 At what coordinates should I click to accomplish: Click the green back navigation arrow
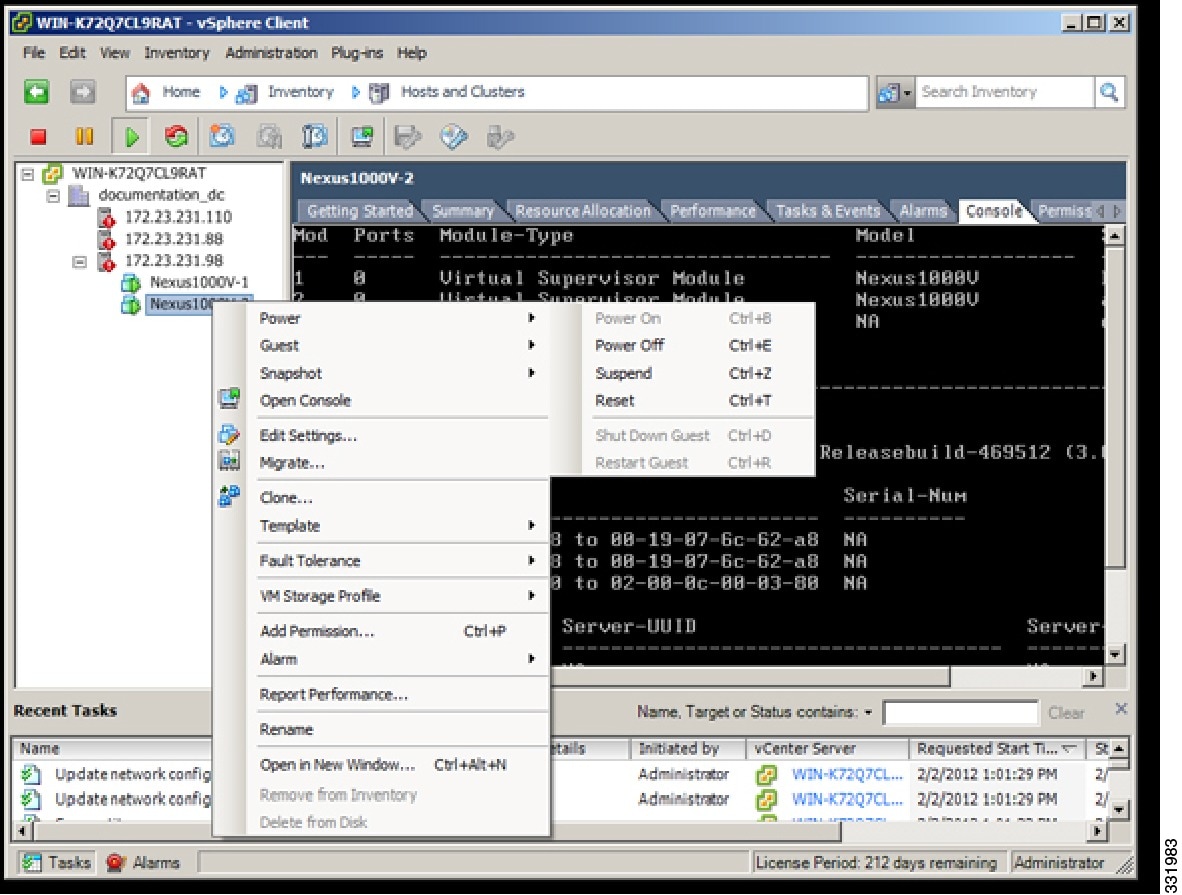coord(36,92)
